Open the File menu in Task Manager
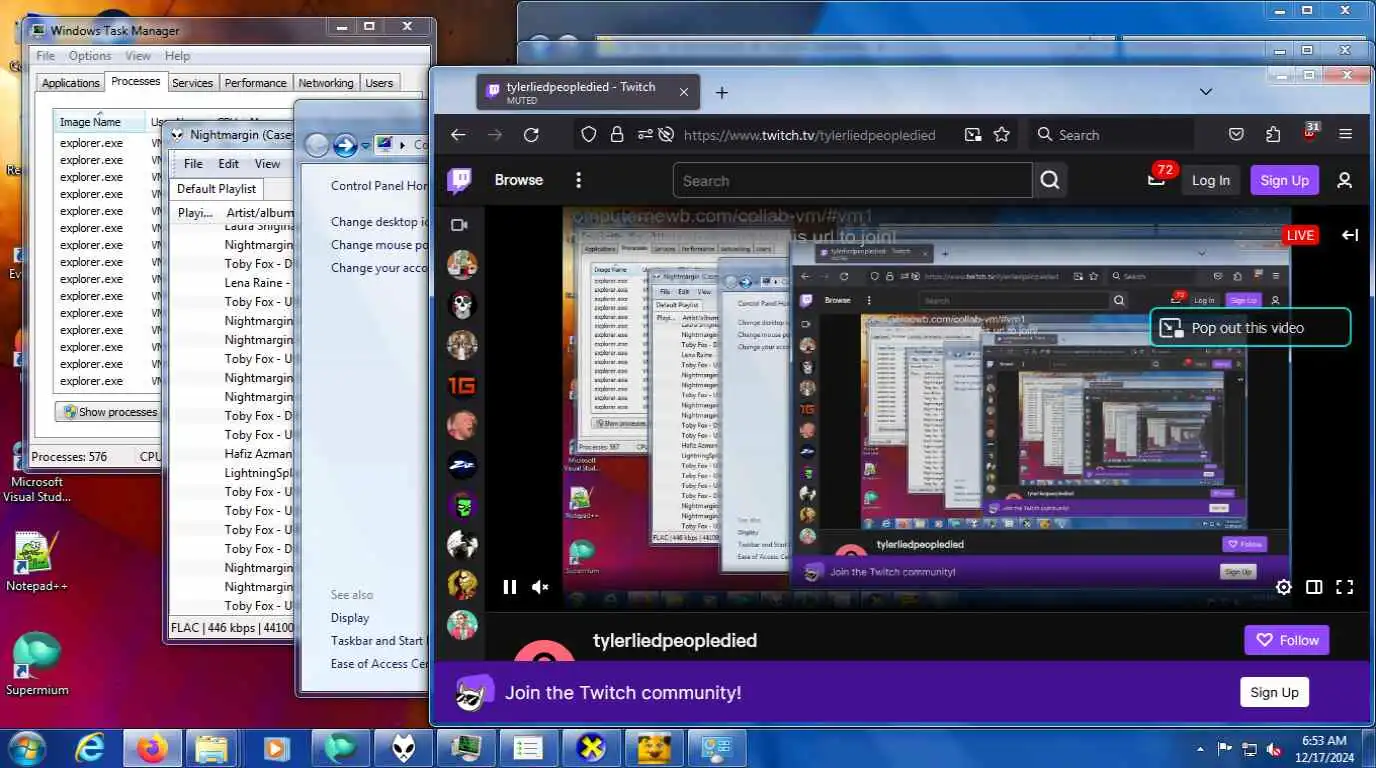1376x768 pixels. (46, 56)
